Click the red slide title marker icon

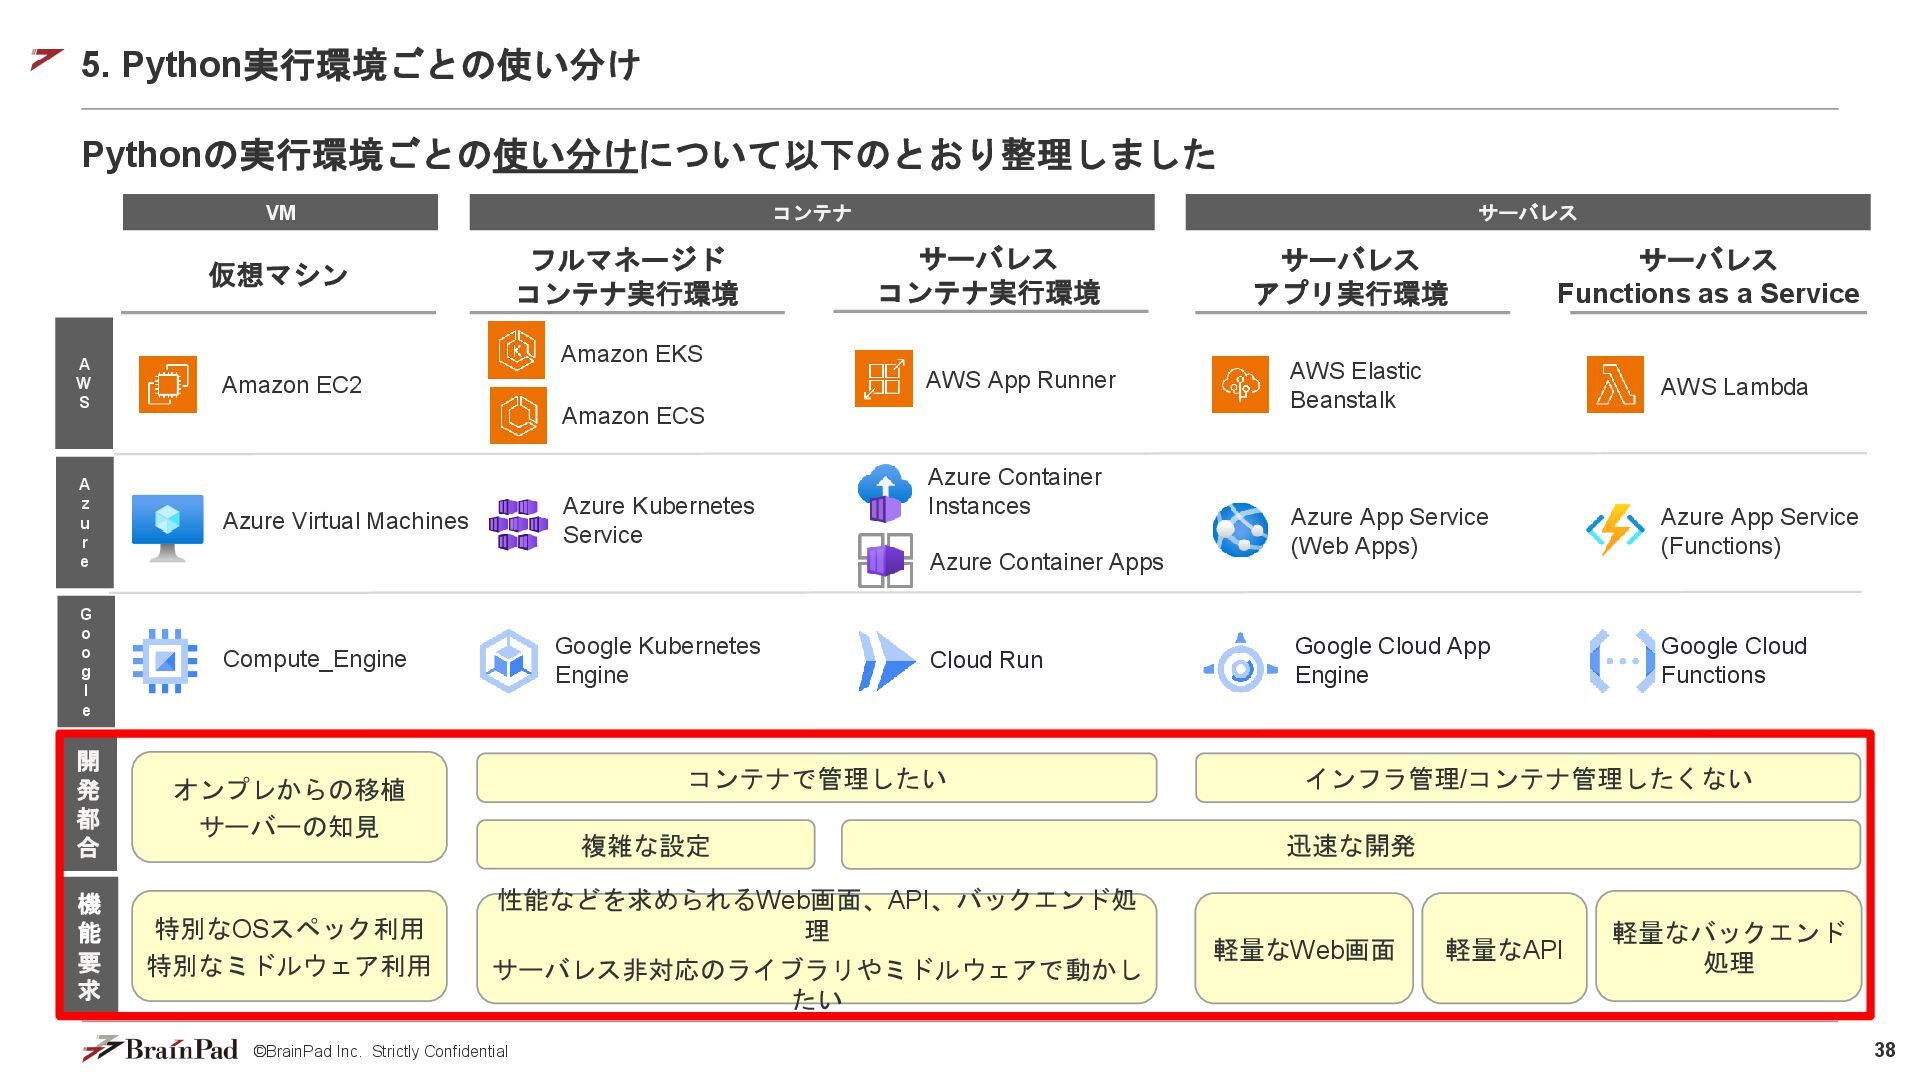click(47, 60)
